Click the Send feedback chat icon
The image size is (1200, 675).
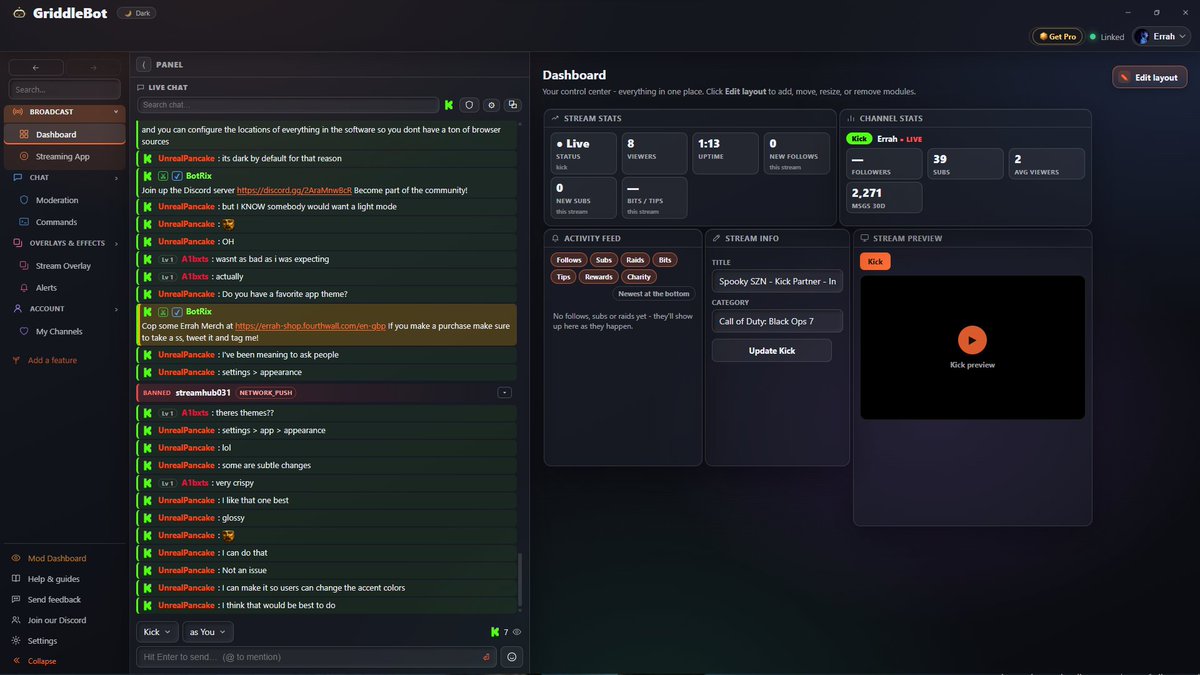16,599
